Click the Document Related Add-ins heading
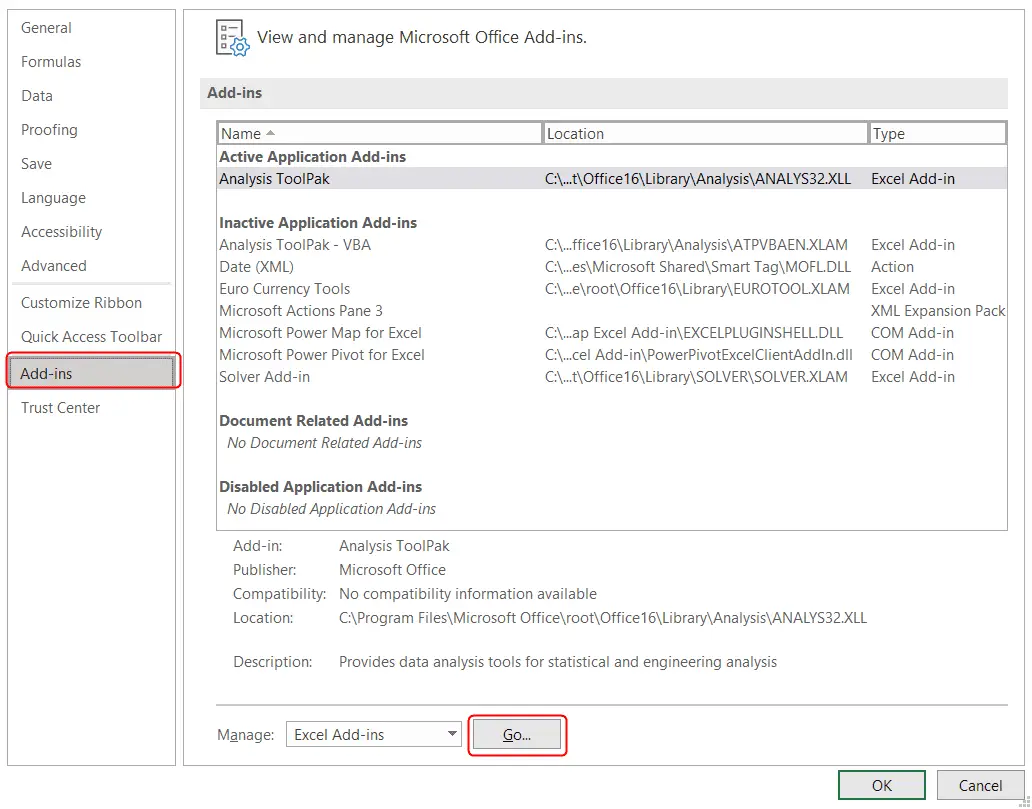This screenshot has width=1032, height=809. coord(313,421)
